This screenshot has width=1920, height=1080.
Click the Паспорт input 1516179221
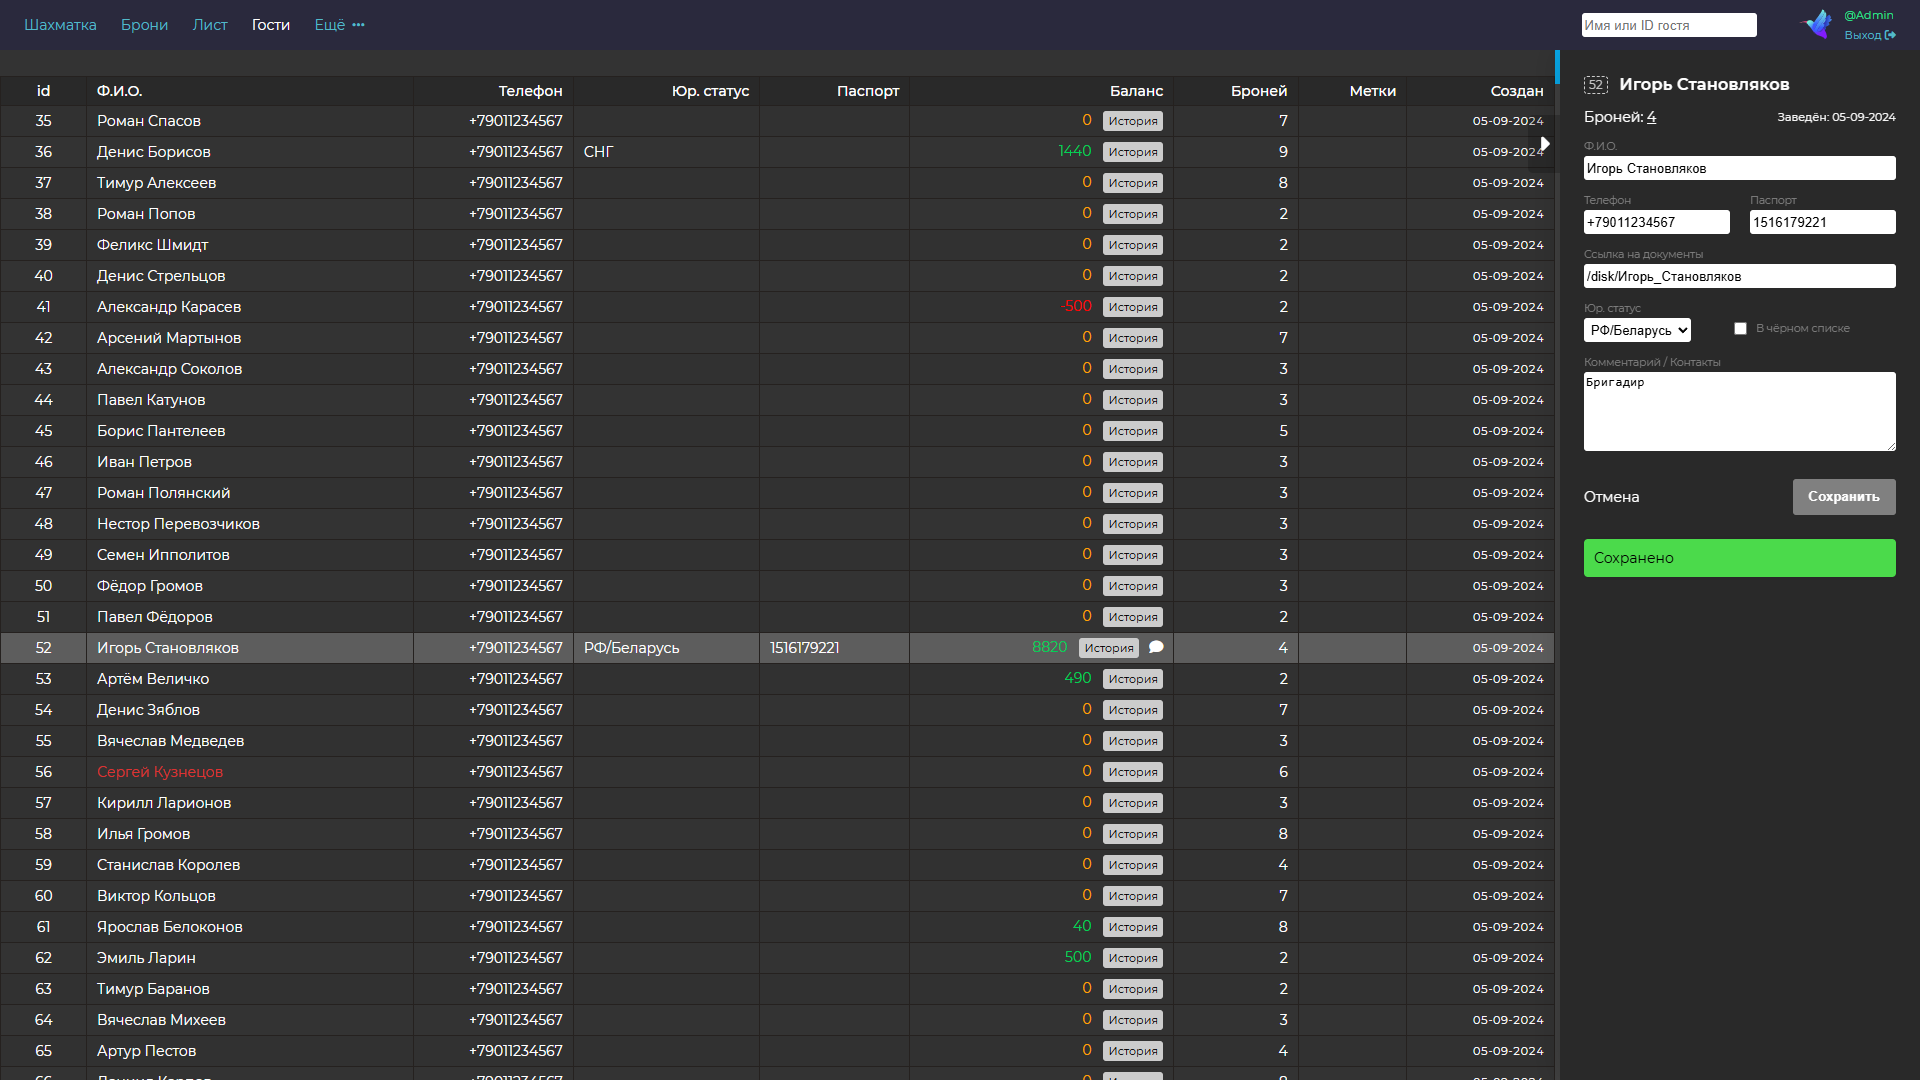pos(1823,222)
